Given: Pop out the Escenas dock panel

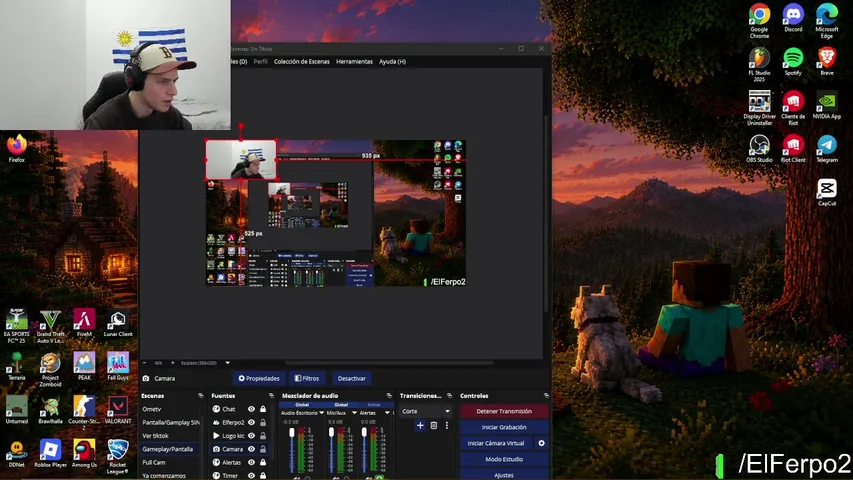Looking at the screenshot, I should click(x=201, y=396).
